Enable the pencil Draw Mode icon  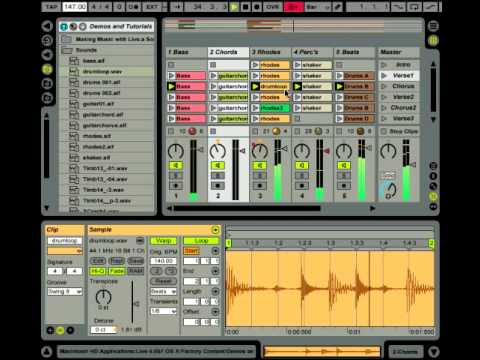338,7
